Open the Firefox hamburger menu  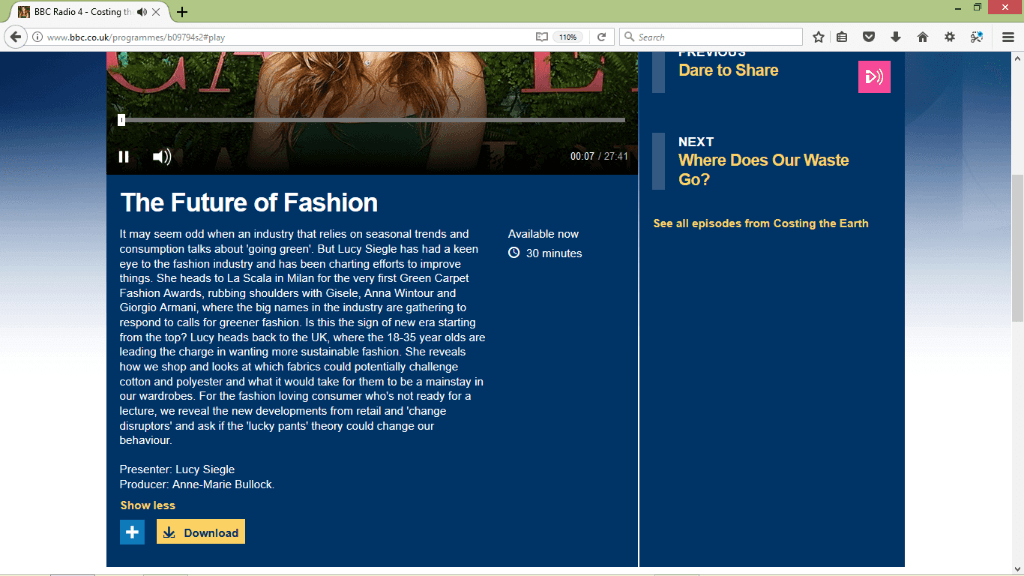coord(1008,37)
